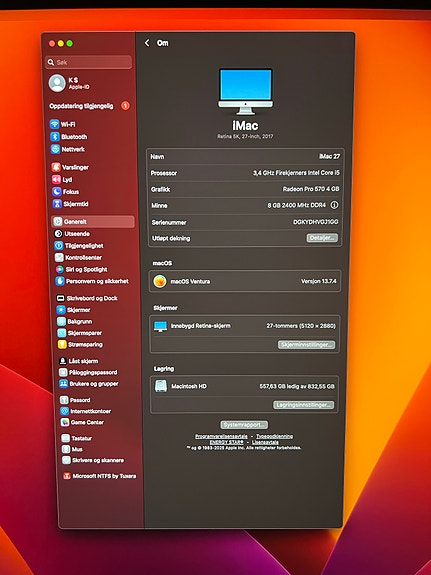Click the 3,4 GHz processor value
Screen dimensions: 431x575
[296, 173]
